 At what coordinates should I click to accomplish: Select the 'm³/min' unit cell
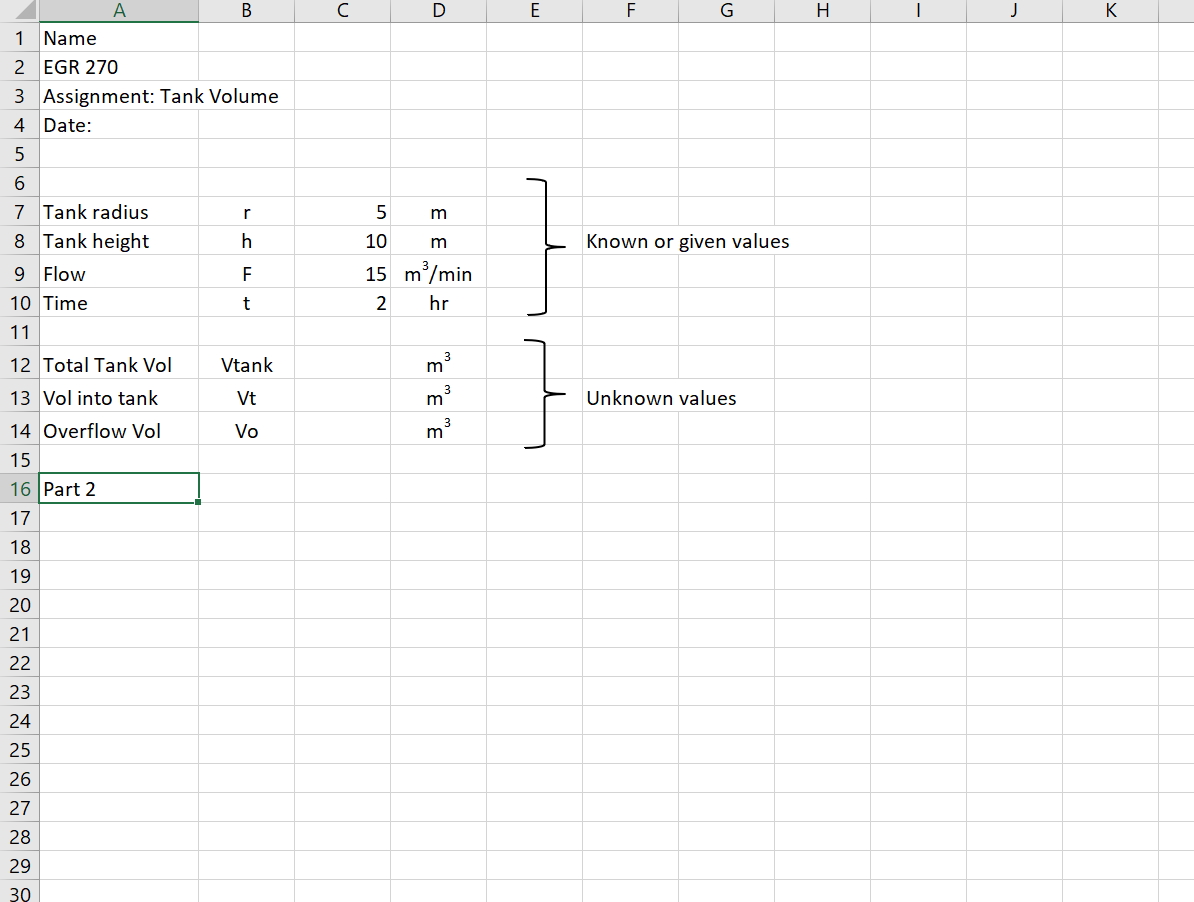tap(438, 273)
